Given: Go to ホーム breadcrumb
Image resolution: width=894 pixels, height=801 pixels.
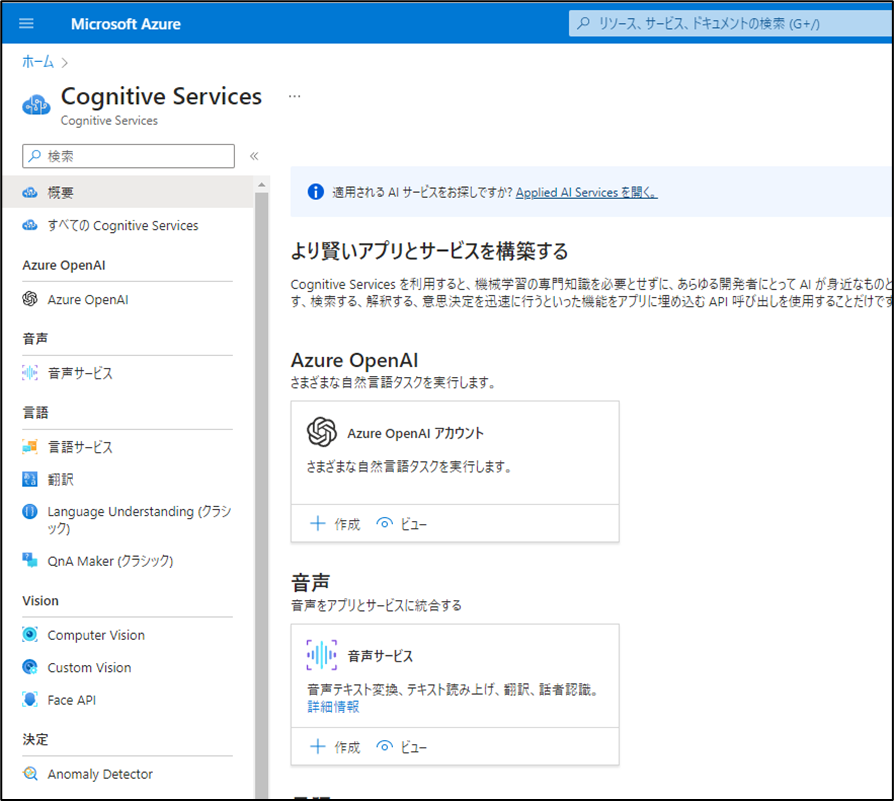Looking at the screenshot, I should tap(38, 62).
